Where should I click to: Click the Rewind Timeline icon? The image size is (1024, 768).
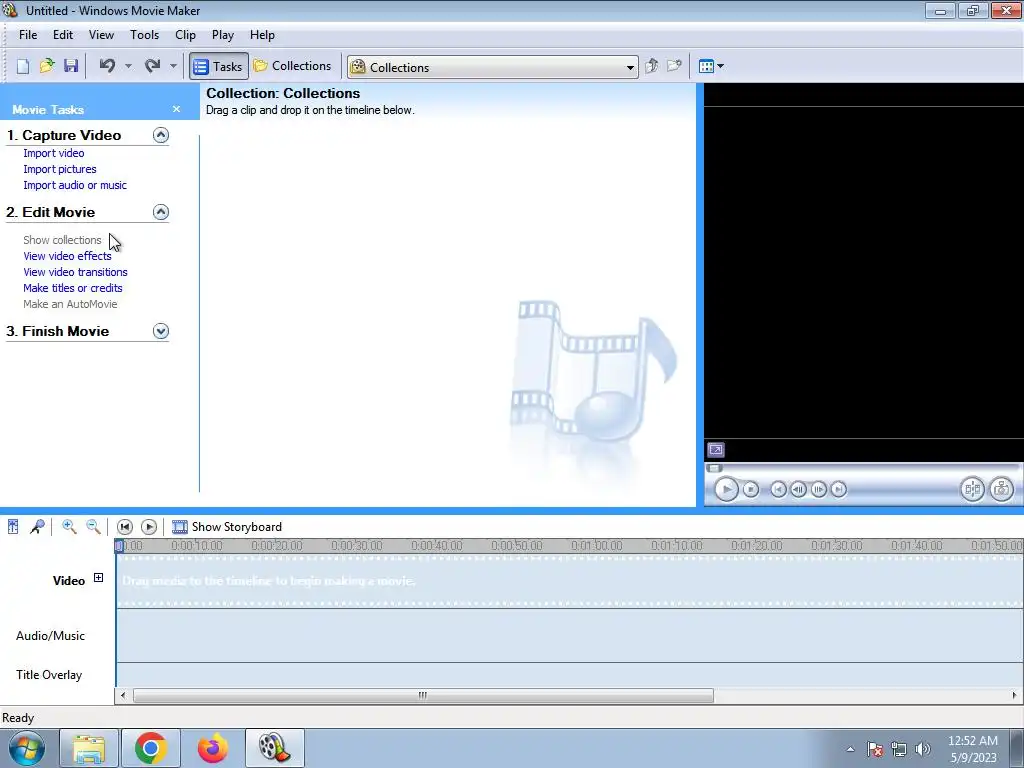124,527
